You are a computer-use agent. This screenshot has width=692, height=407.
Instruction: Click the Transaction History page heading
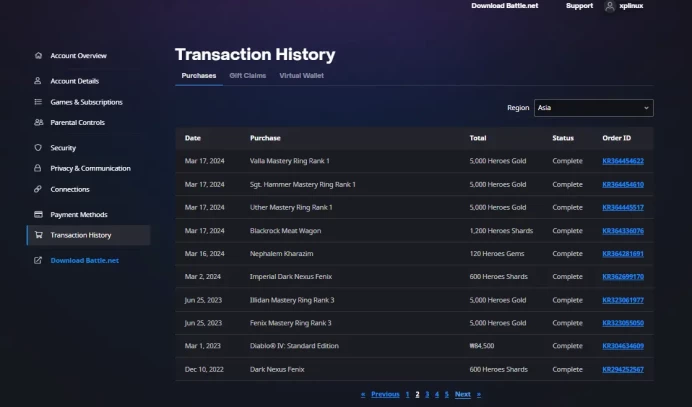pos(255,54)
